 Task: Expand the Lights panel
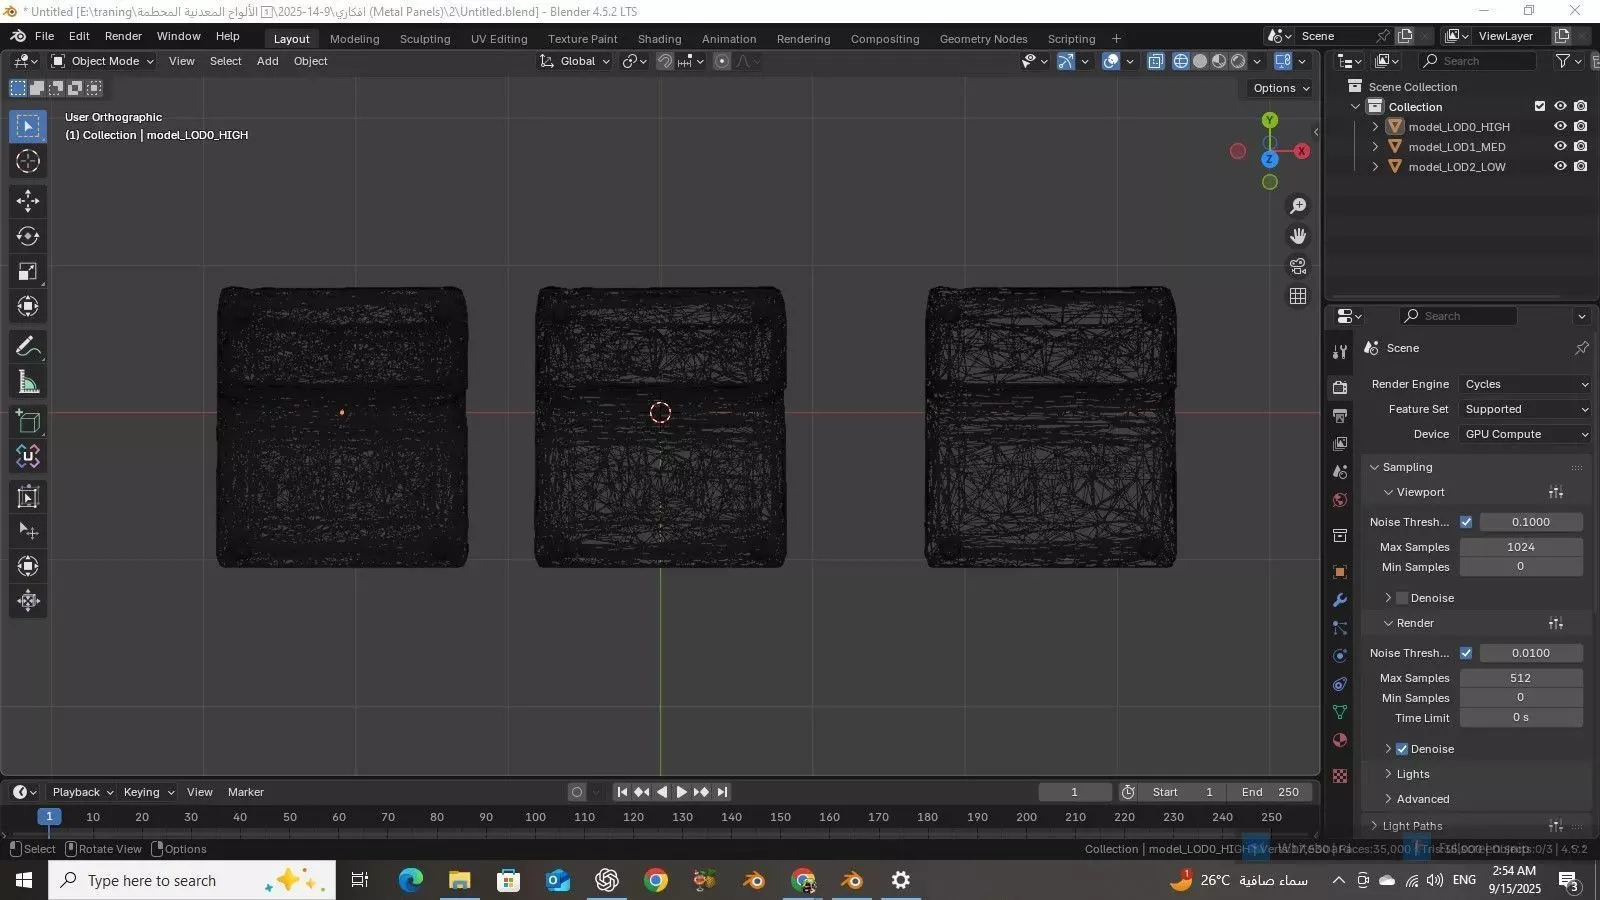click(1412, 774)
